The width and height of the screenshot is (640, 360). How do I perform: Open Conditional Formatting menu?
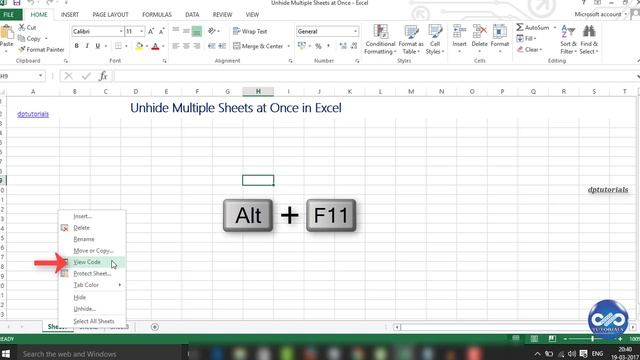coord(380,39)
